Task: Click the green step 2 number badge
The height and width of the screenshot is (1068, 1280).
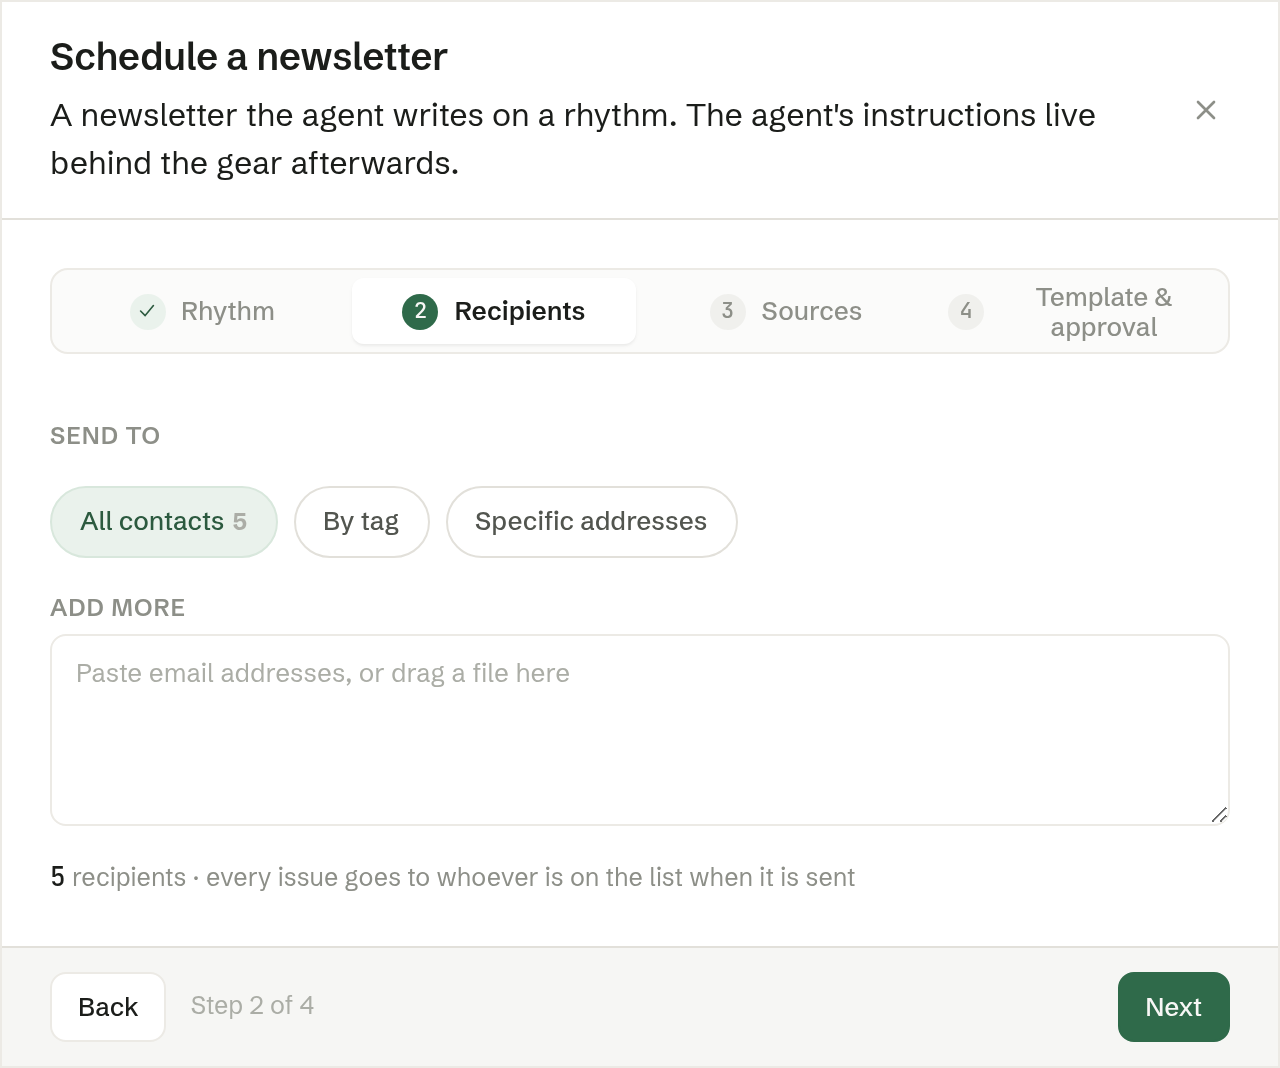Action: (x=420, y=311)
